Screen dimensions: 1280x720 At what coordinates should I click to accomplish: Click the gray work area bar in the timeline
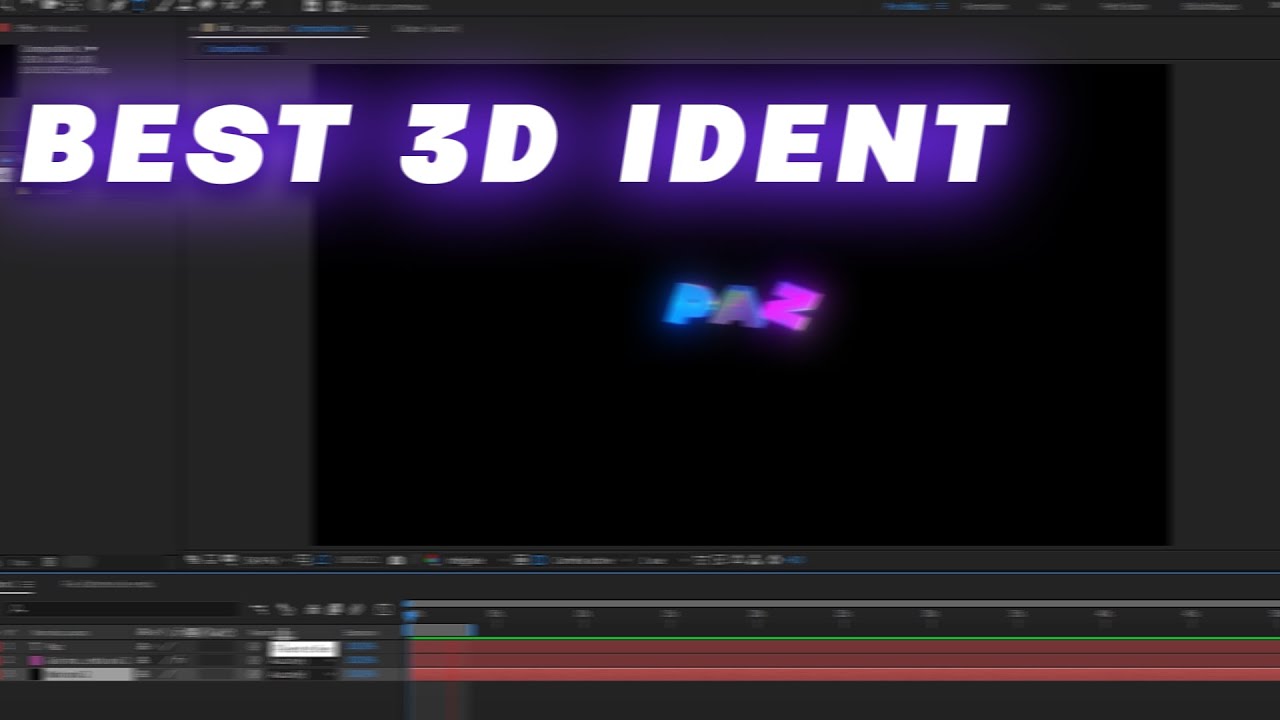click(441, 630)
